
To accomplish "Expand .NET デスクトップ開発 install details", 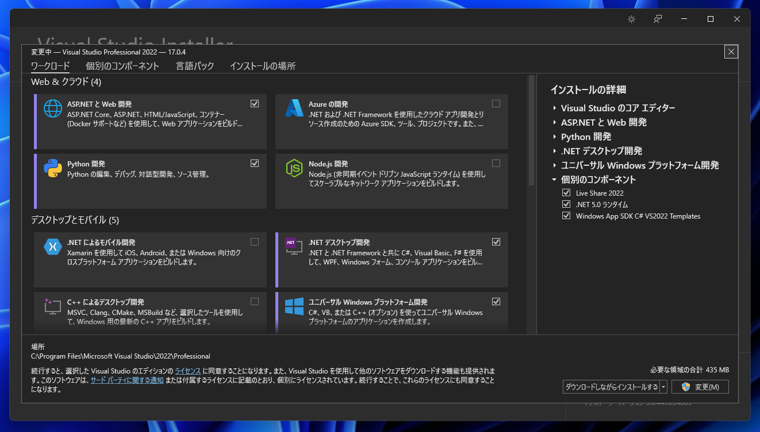I will point(554,151).
